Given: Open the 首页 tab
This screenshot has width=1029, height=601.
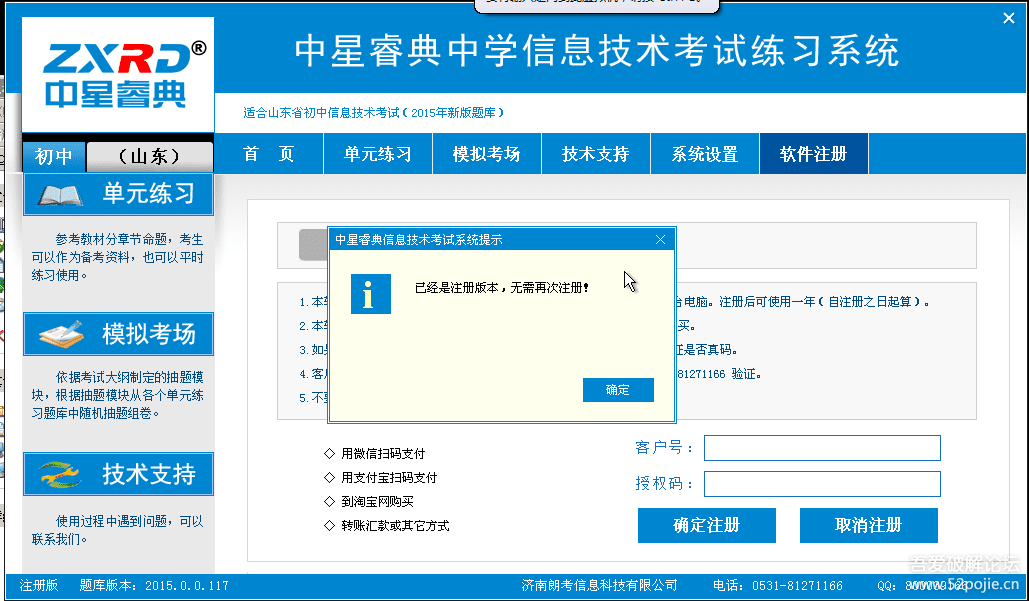Looking at the screenshot, I should (269, 154).
